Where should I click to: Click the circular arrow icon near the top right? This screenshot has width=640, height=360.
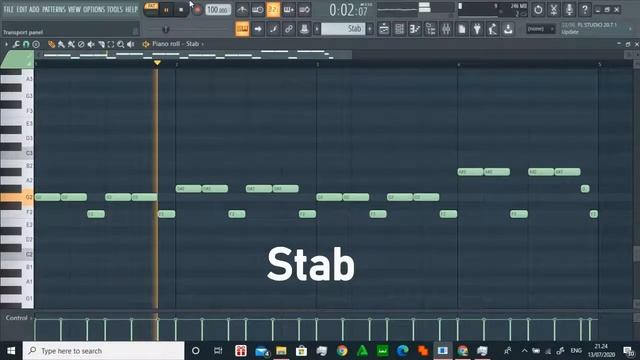click(538, 10)
